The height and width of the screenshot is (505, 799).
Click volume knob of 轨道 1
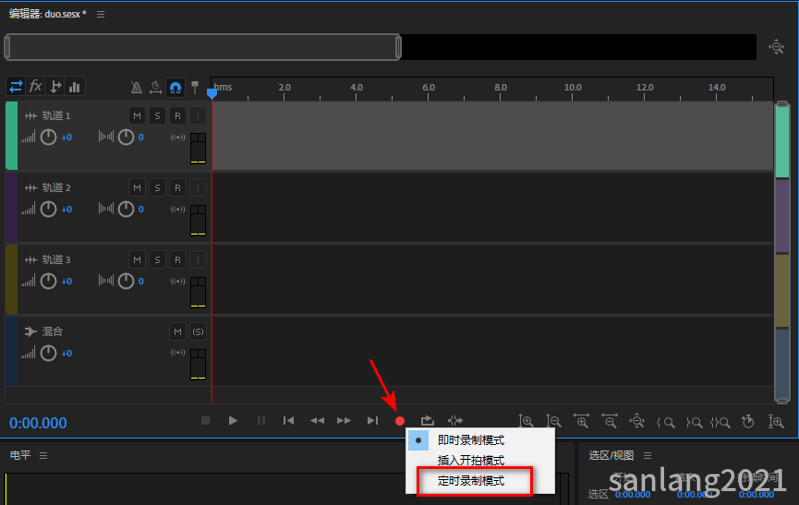pos(48,137)
